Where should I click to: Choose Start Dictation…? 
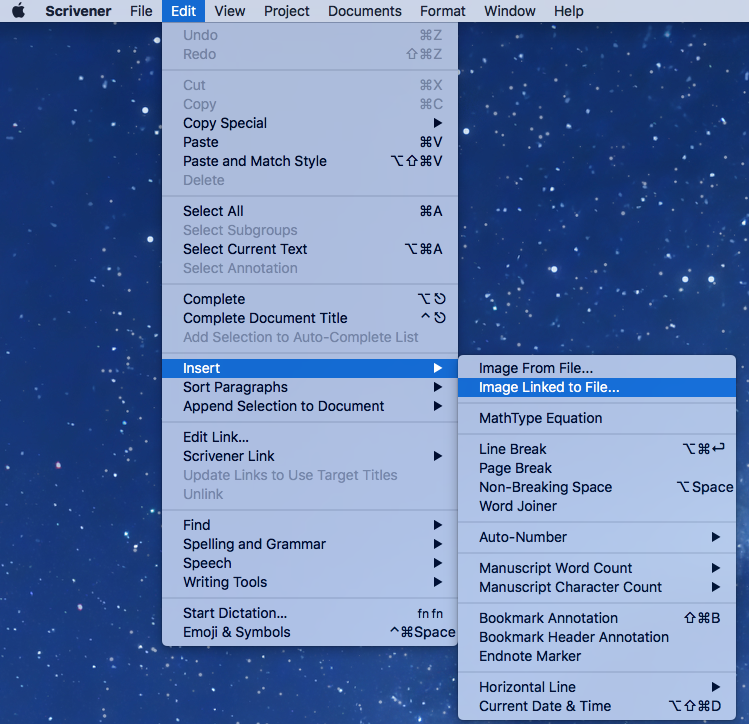click(x=310, y=613)
